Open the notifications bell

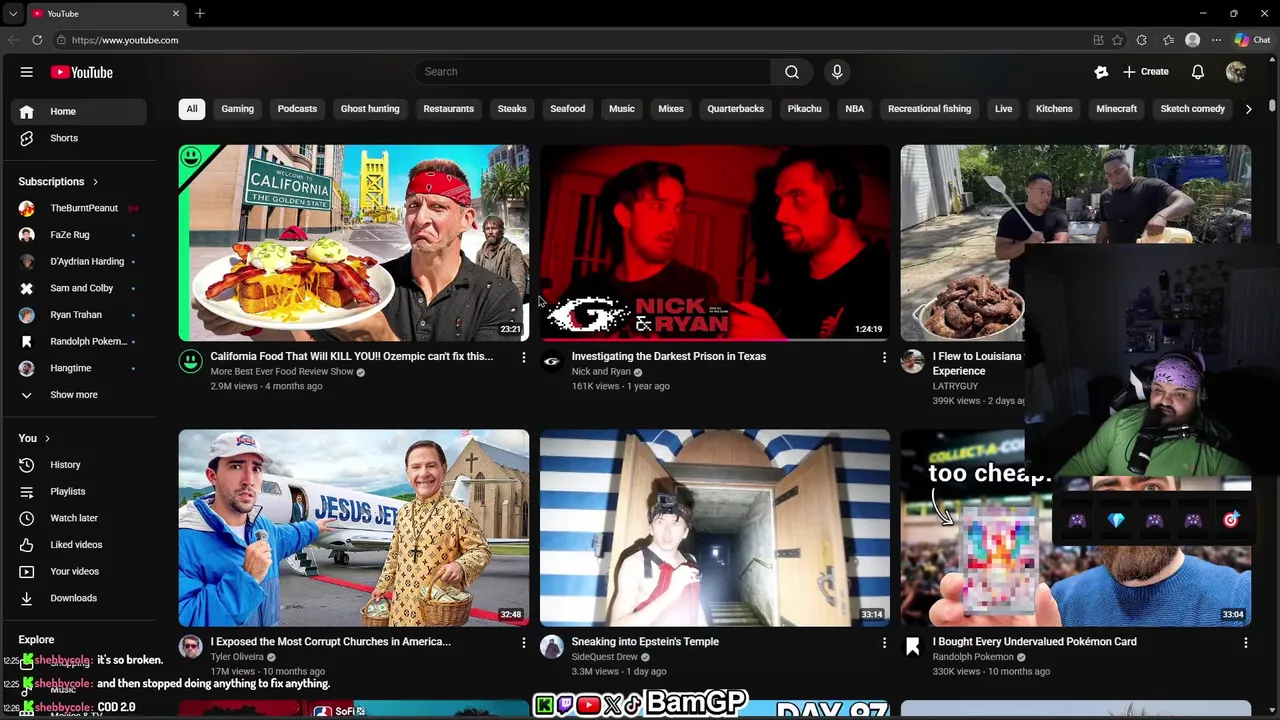tap(1198, 72)
